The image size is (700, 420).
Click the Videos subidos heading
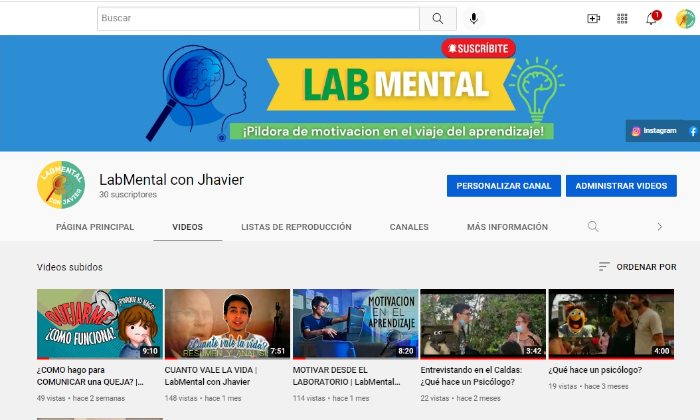[70, 267]
